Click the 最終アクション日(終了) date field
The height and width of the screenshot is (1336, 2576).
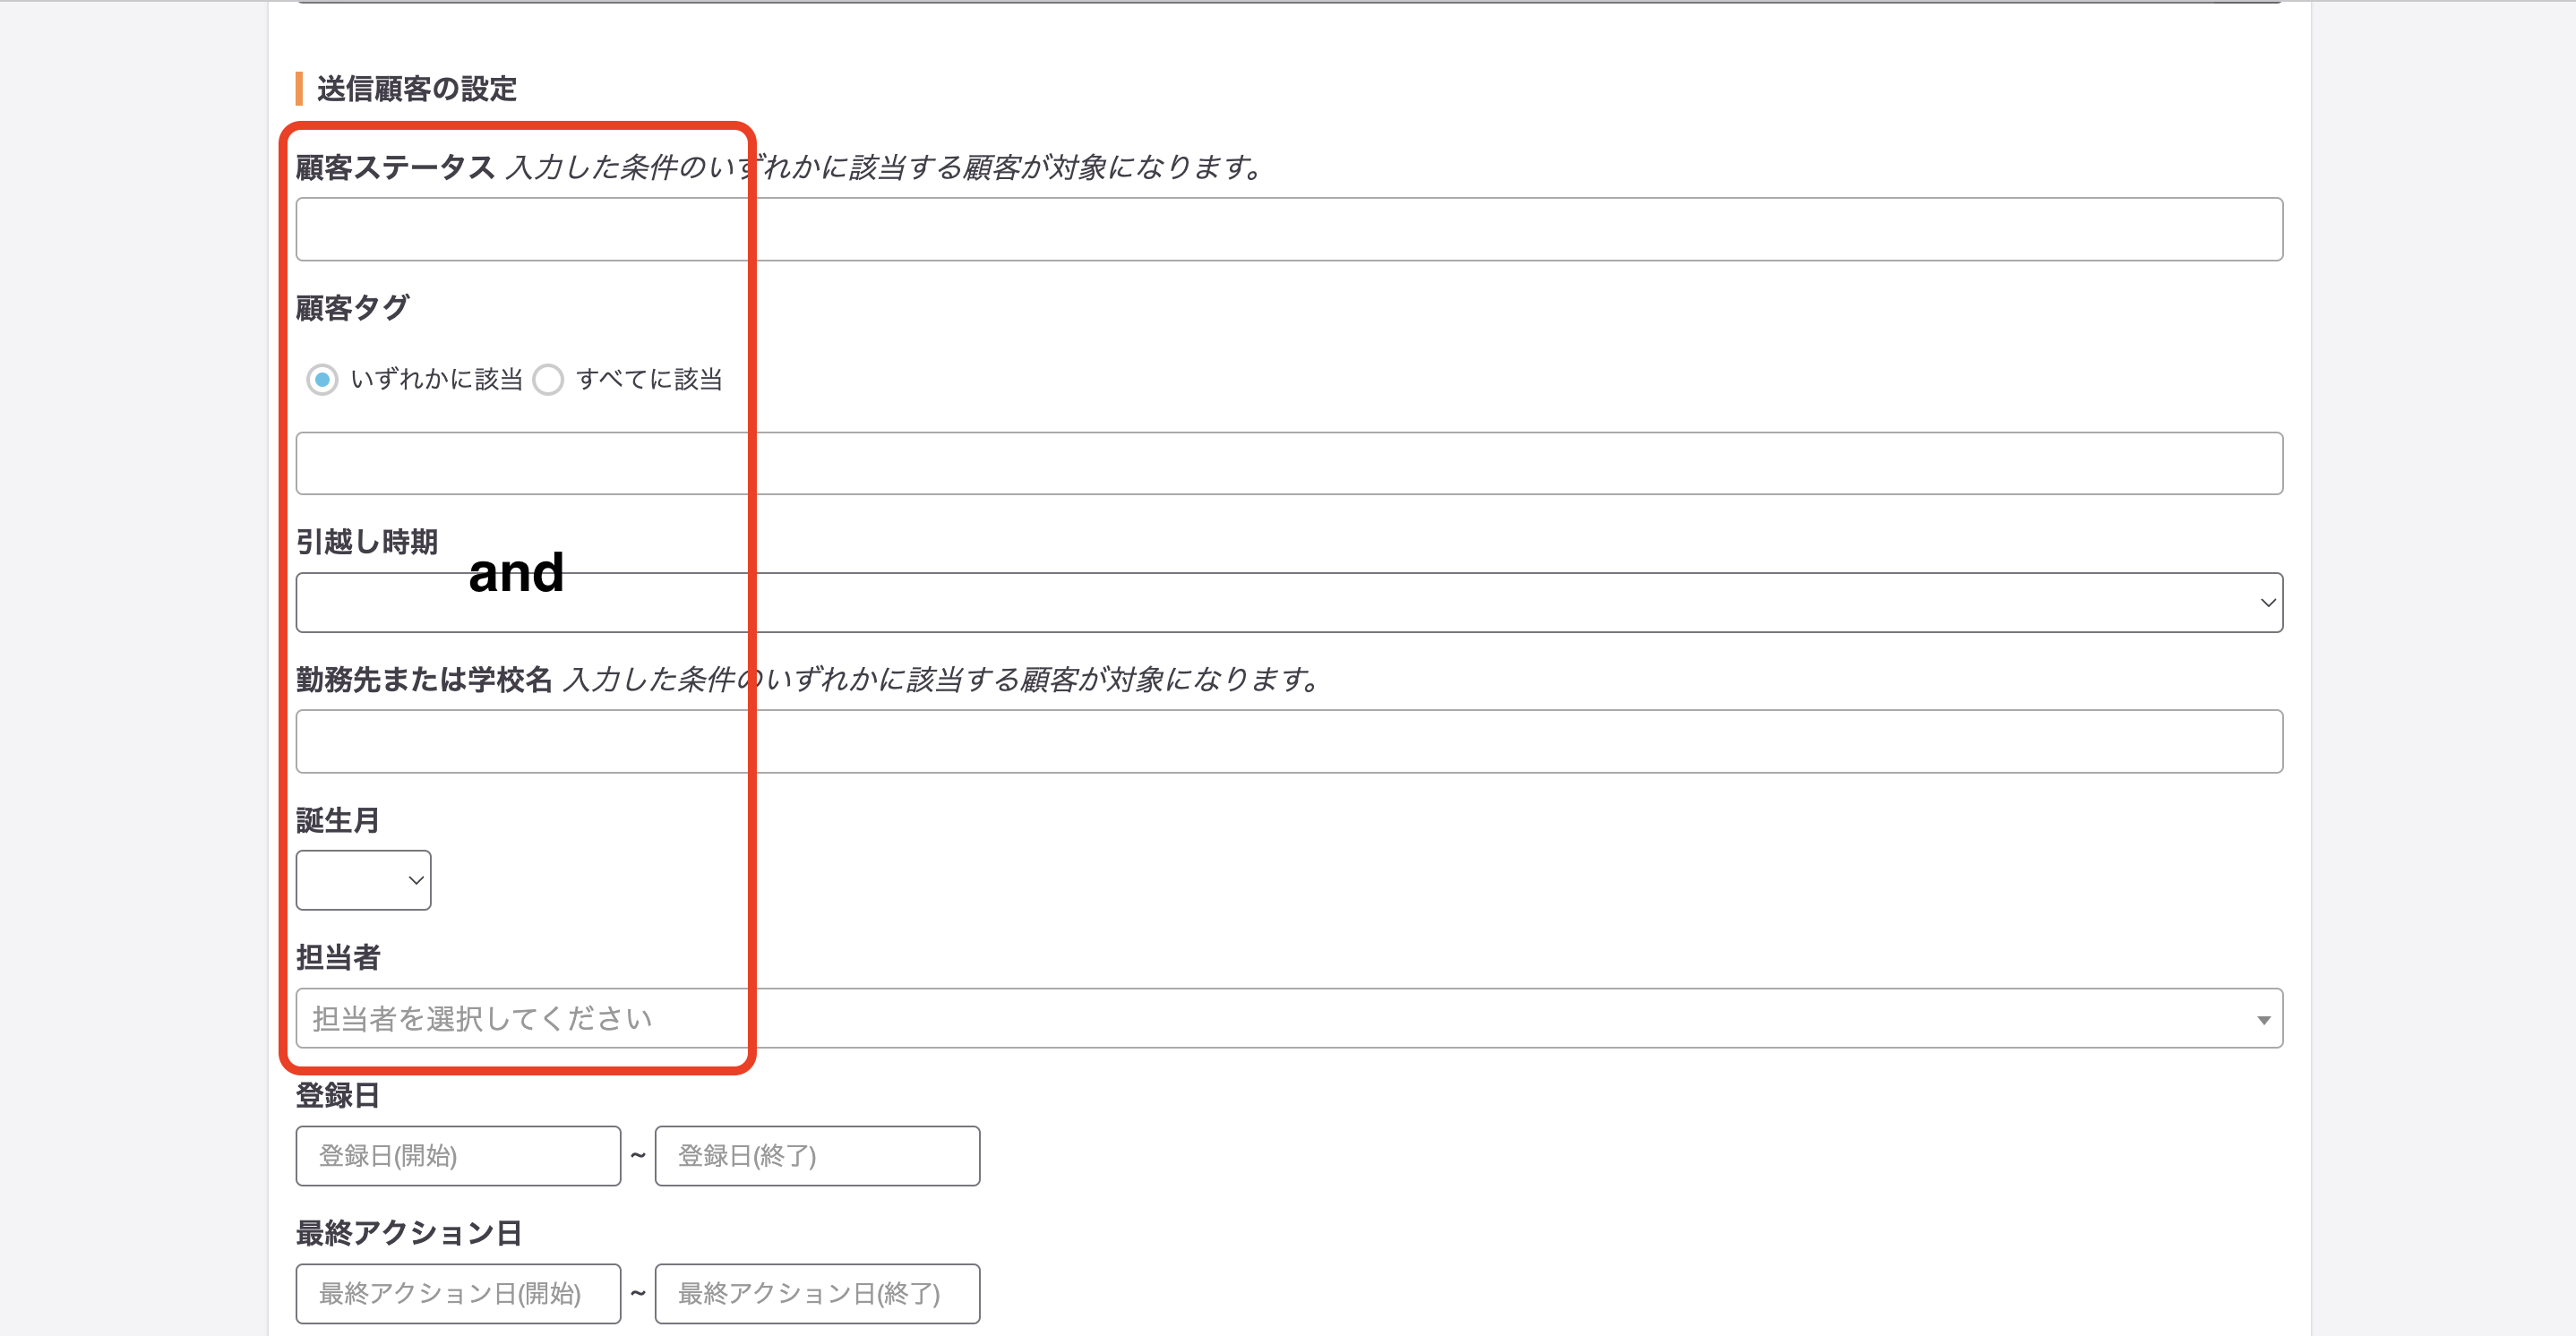(x=817, y=1293)
